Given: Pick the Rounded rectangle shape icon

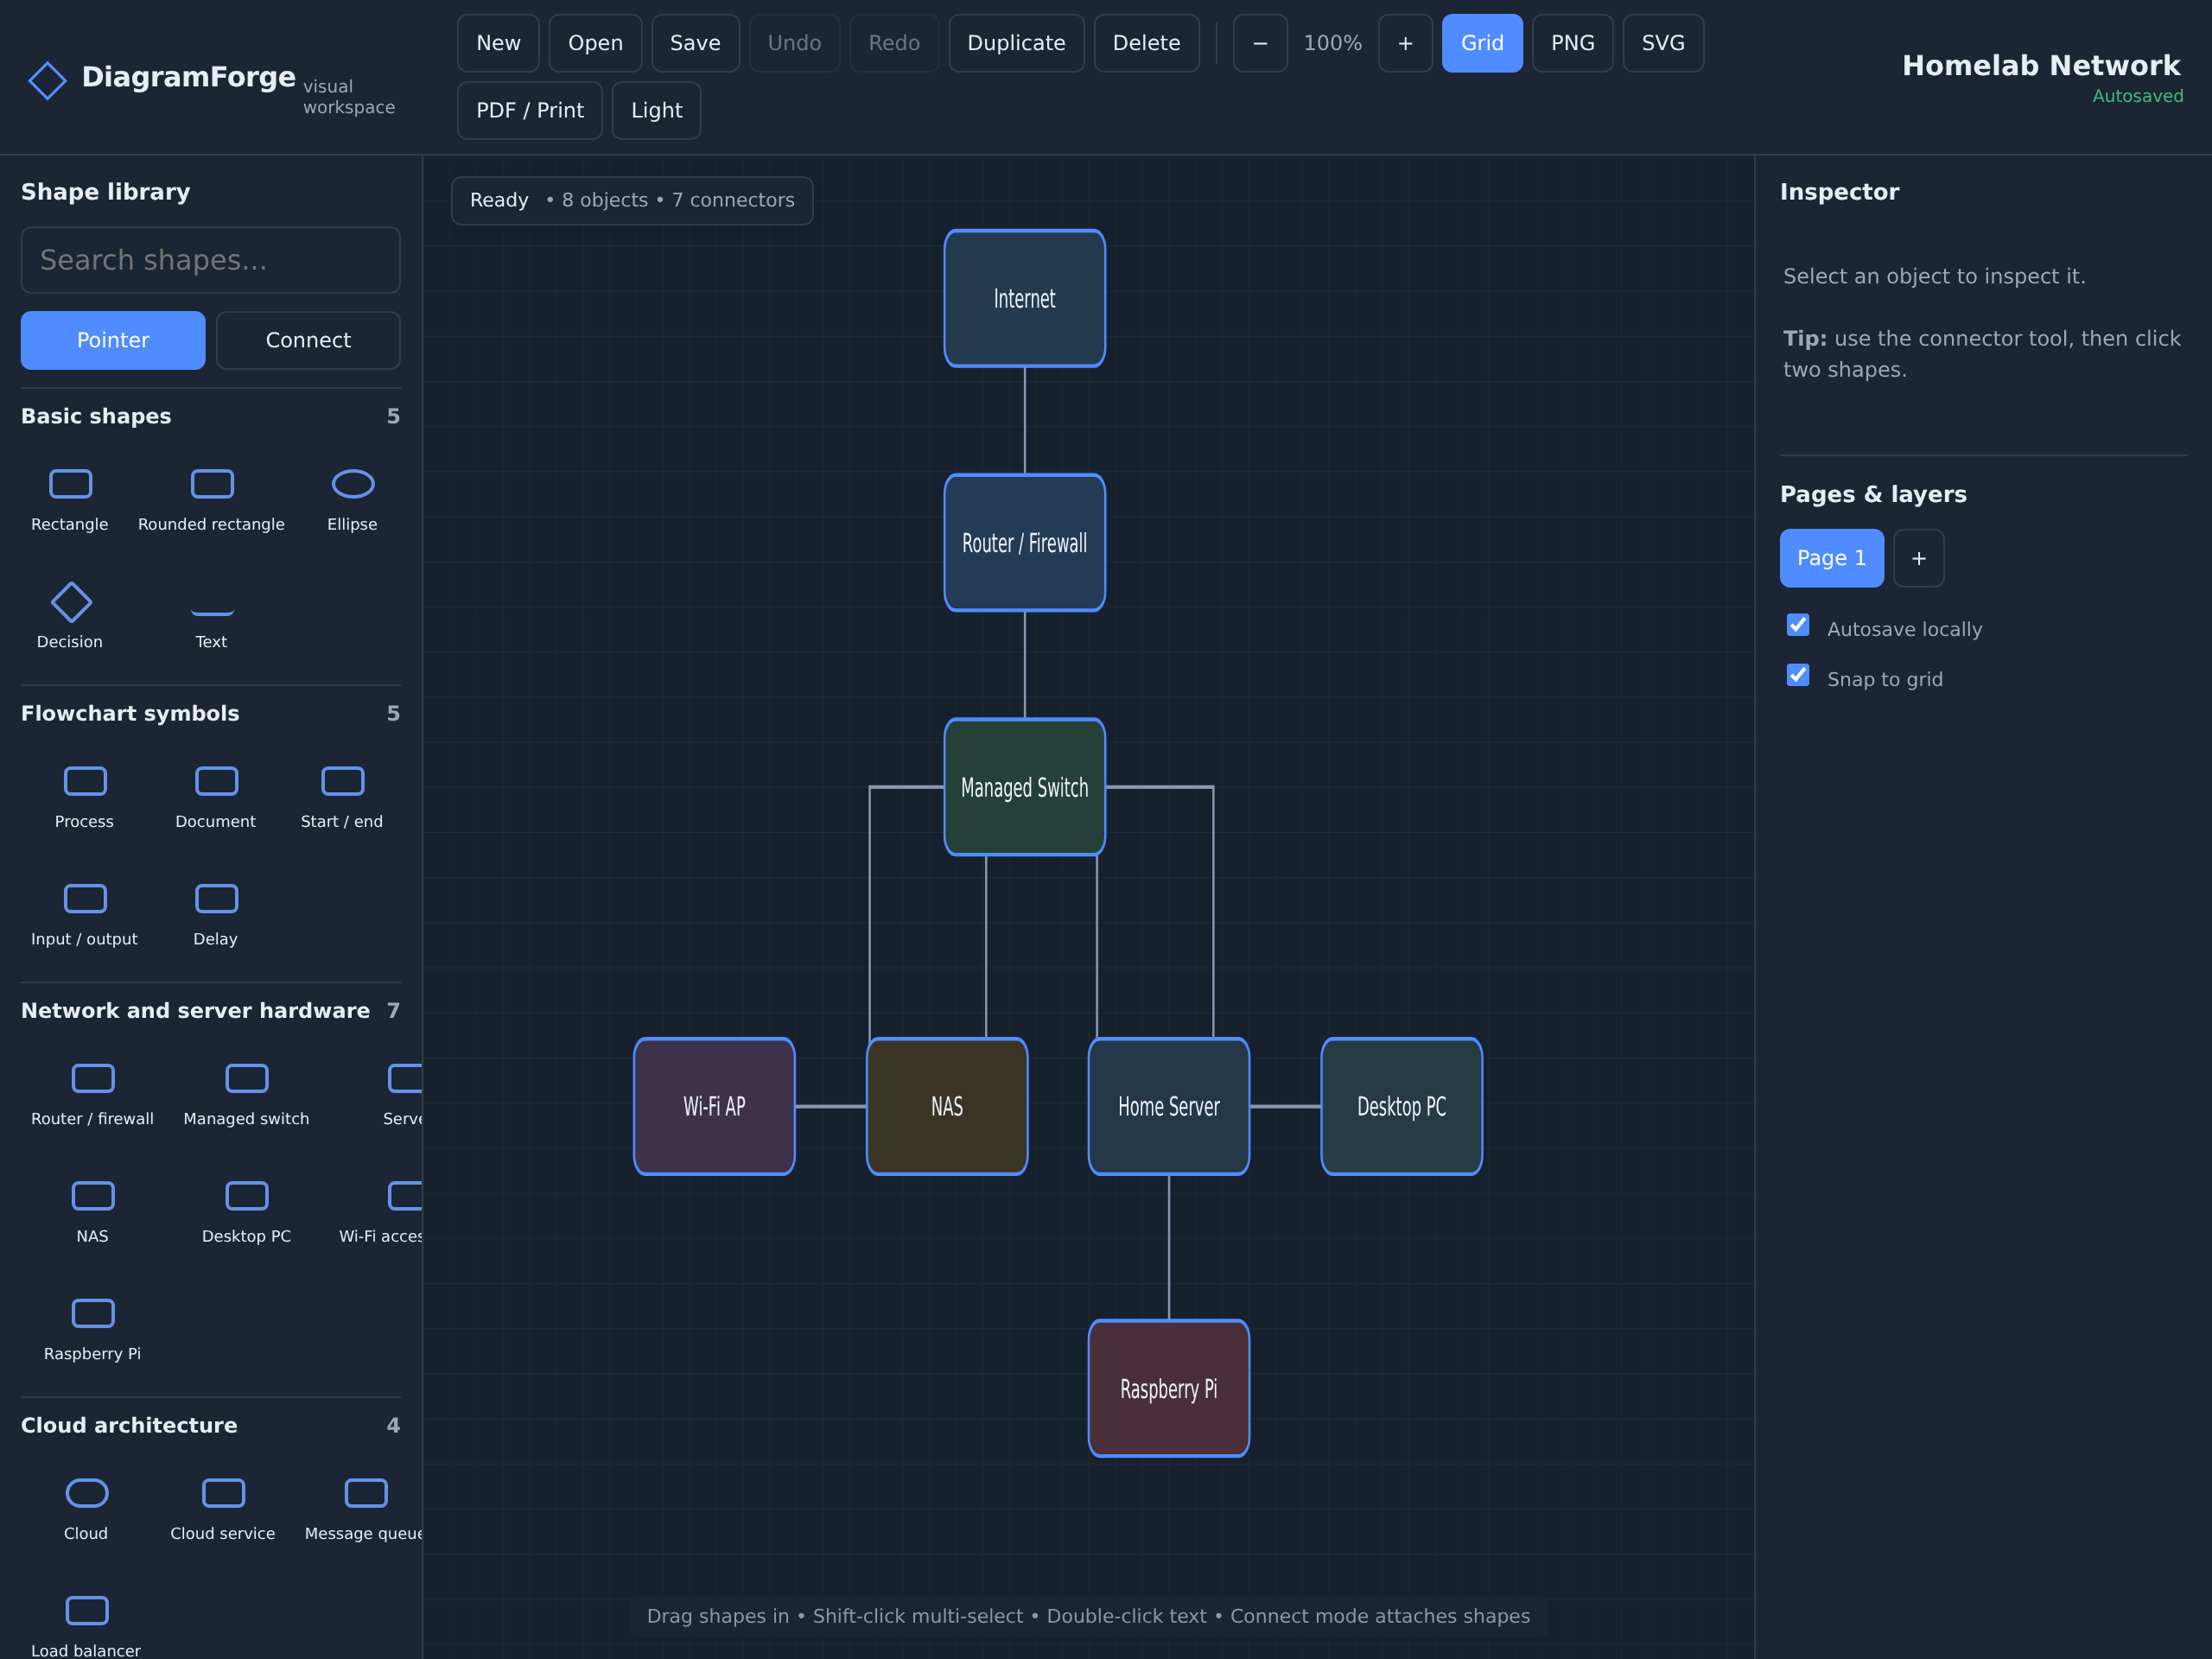Looking at the screenshot, I should coord(212,484).
